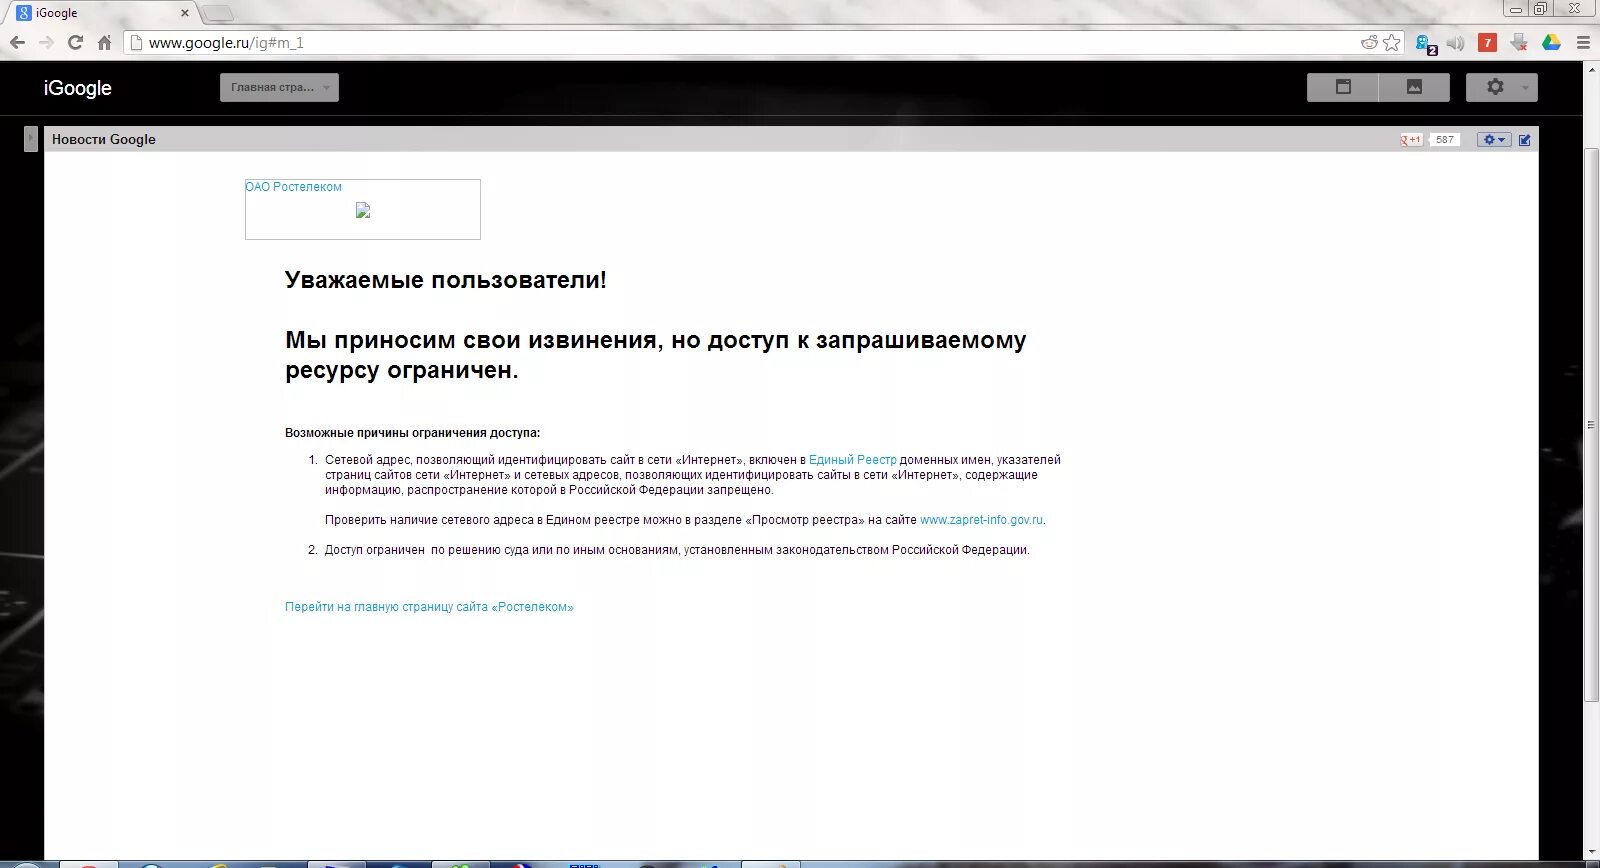Reload the current page
The image size is (1600, 868).
[x=75, y=43]
